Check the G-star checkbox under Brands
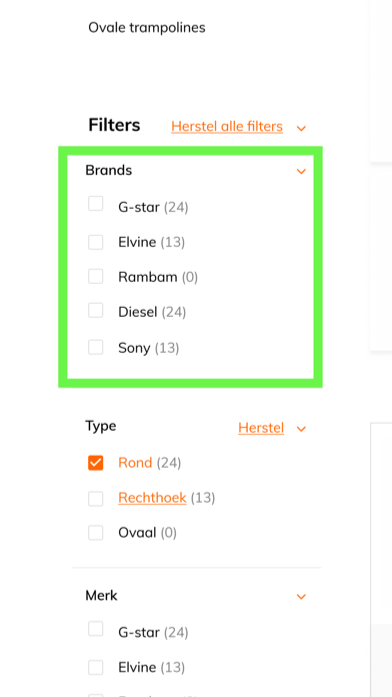Viewport: 392px width, 697px height. click(96, 204)
